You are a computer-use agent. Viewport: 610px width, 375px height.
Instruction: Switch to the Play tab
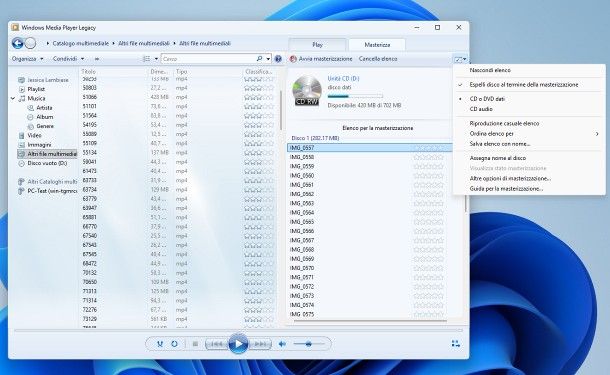[x=317, y=45]
